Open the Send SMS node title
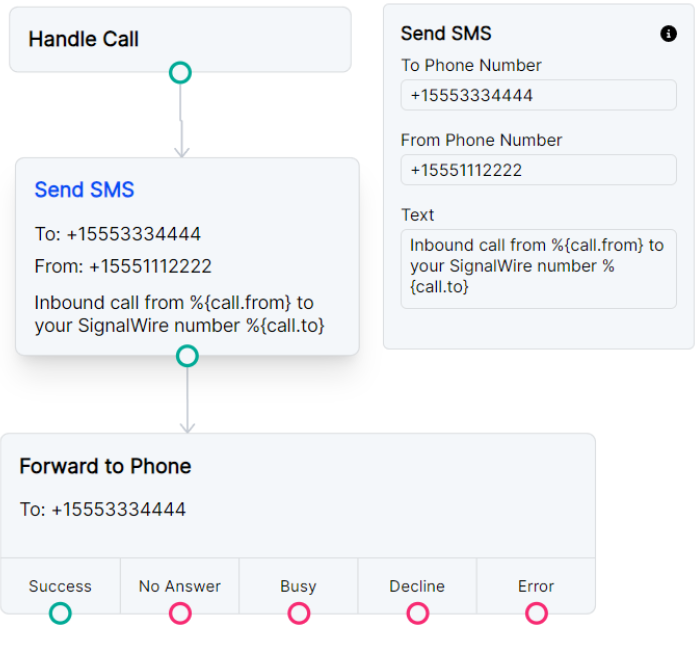 click(84, 190)
